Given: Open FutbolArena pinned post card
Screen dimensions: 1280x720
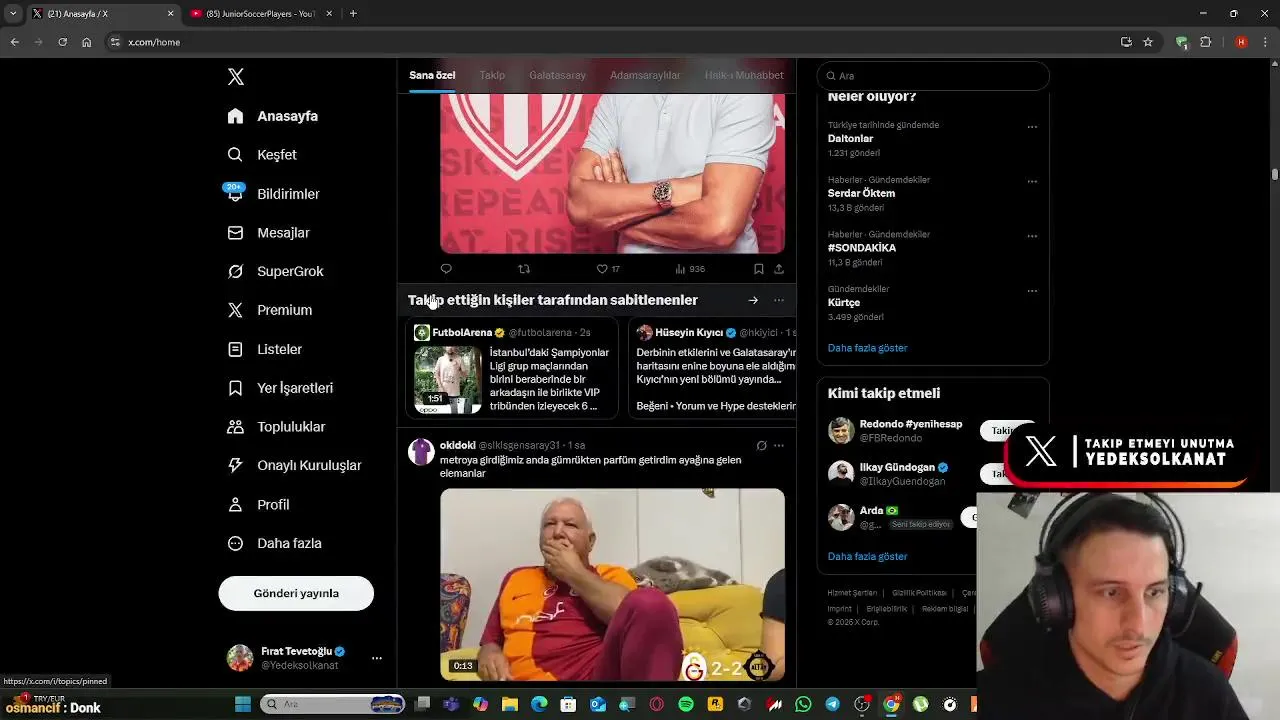Looking at the screenshot, I should click(512, 368).
